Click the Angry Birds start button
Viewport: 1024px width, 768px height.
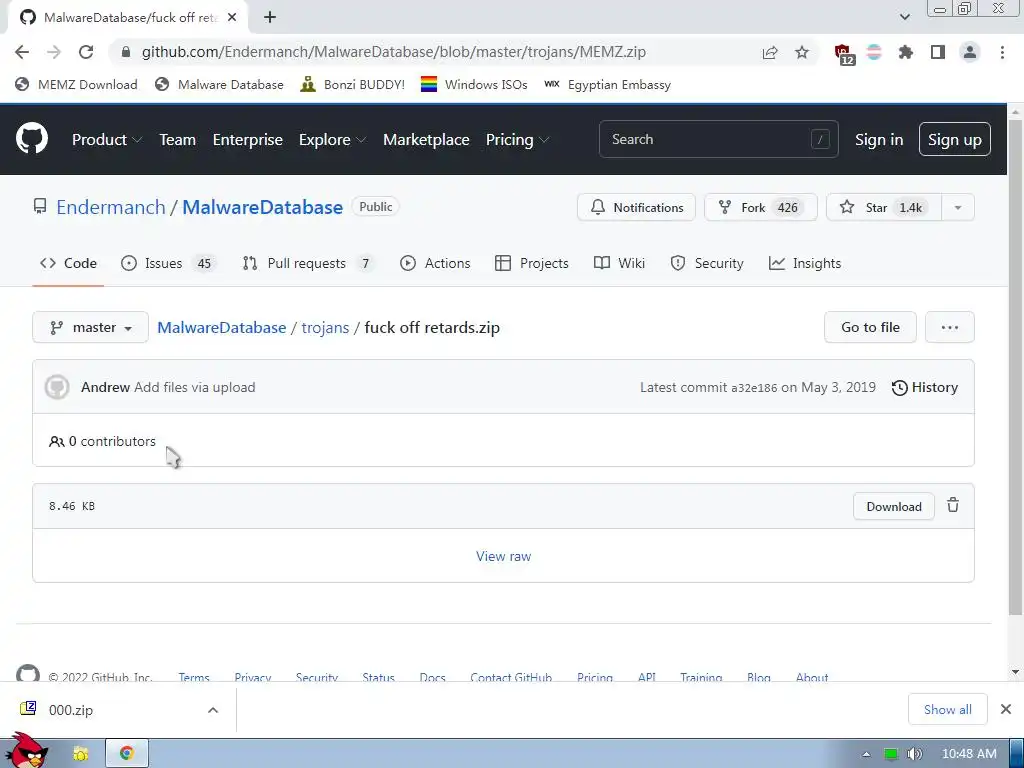pyautogui.click(x=26, y=751)
